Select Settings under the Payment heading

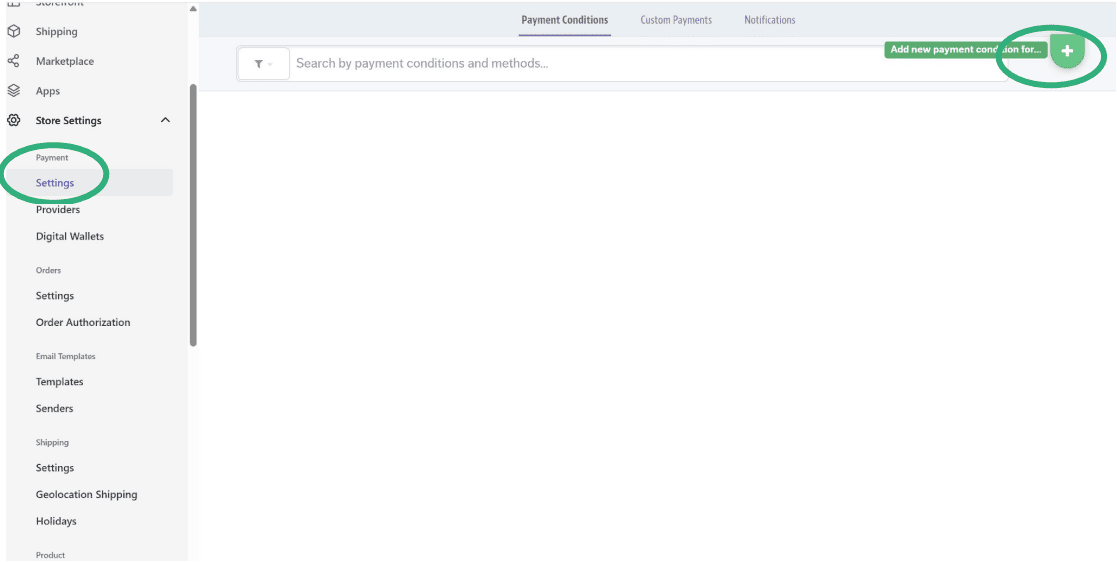(55, 183)
